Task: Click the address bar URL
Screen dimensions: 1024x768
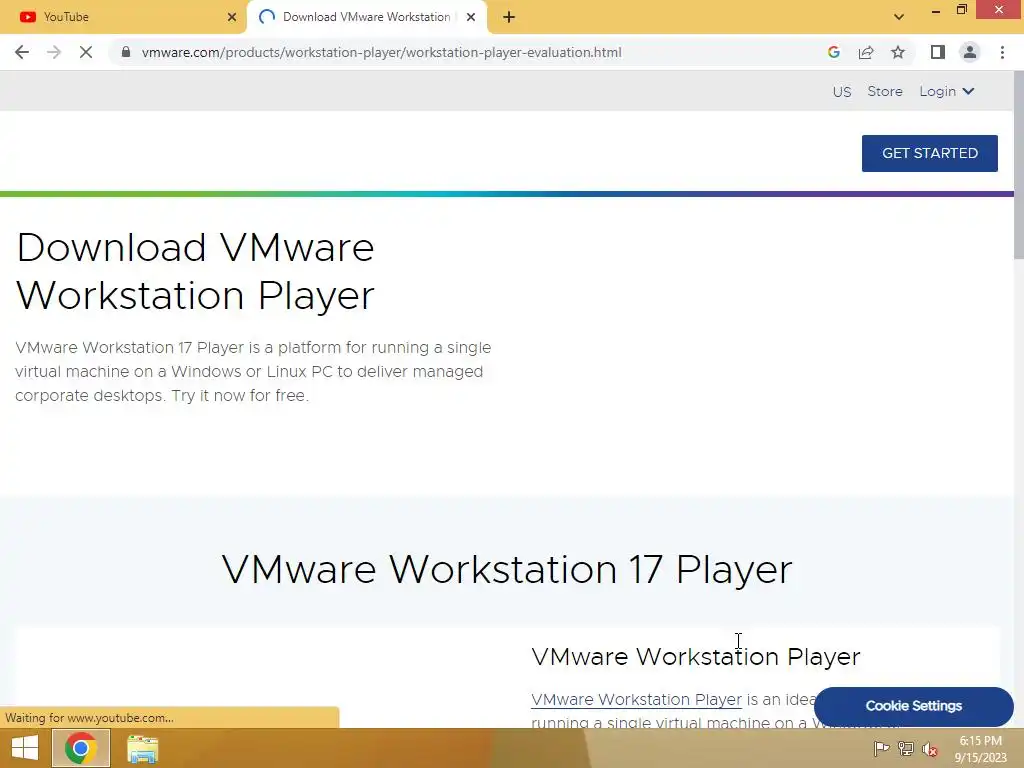Action: (381, 52)
